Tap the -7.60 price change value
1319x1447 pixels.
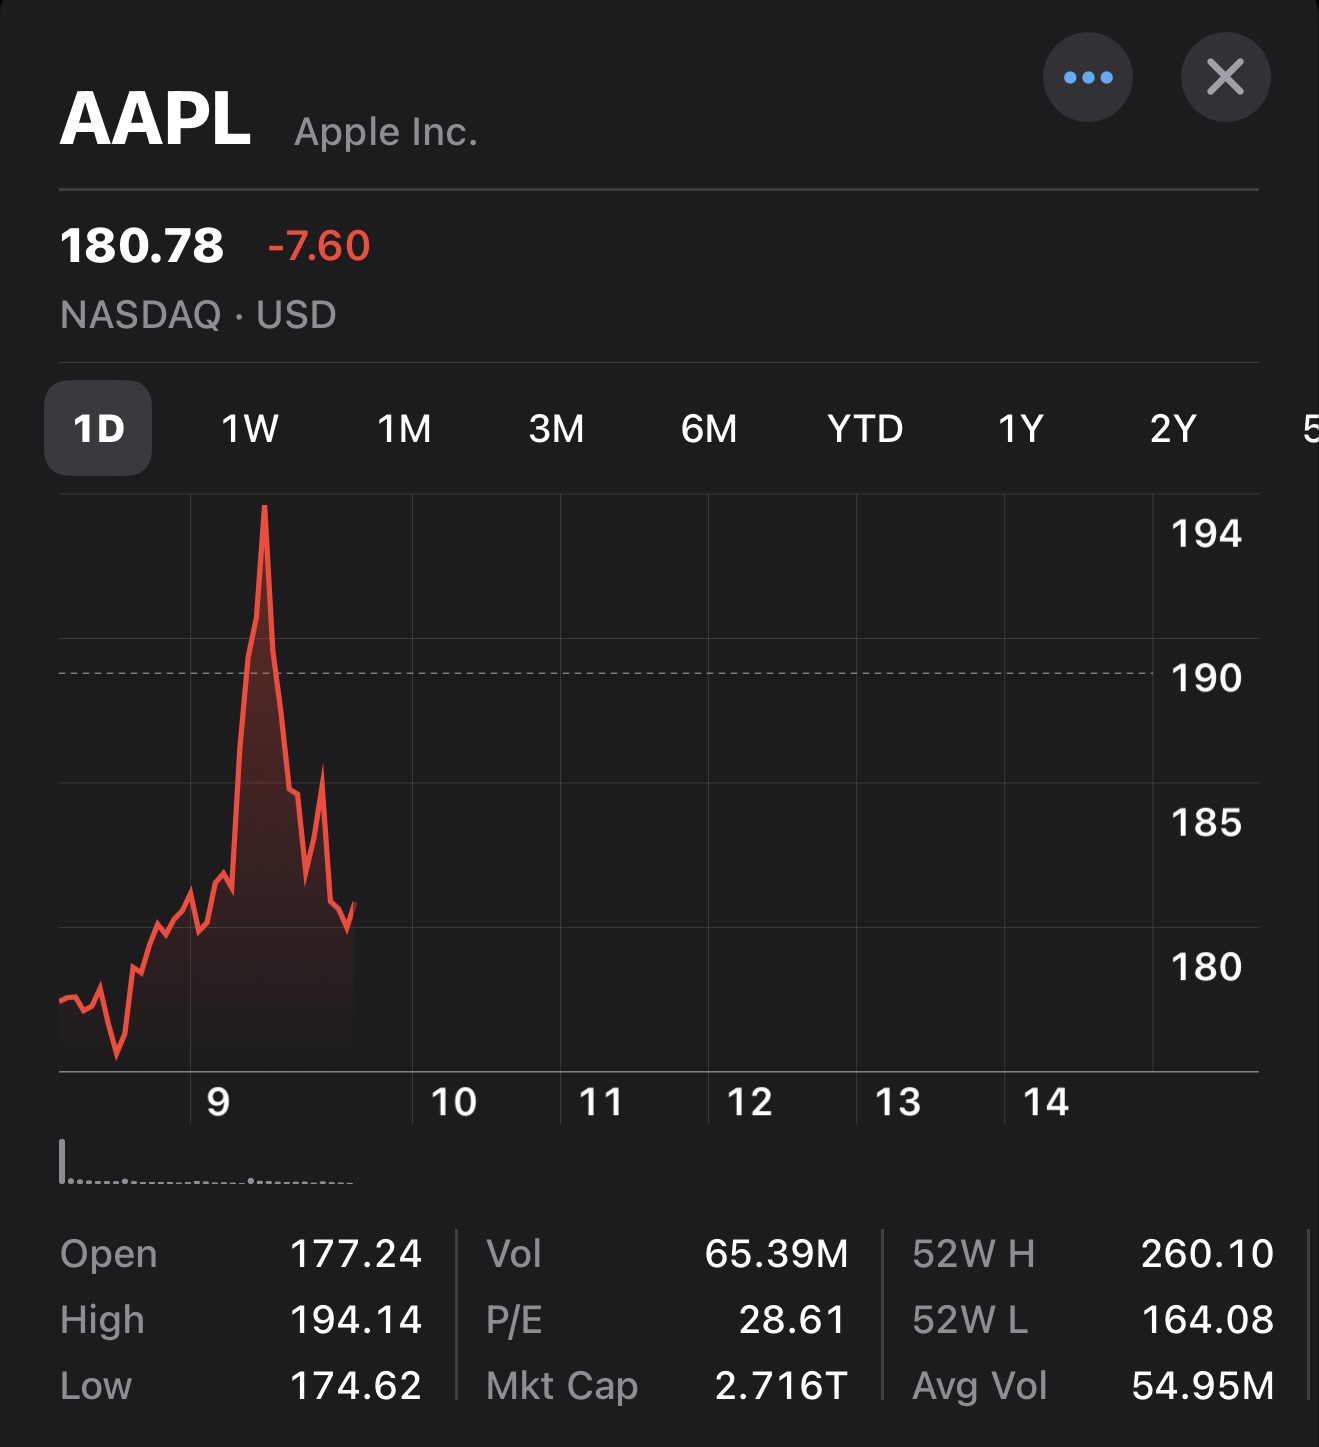pos(319,246)
